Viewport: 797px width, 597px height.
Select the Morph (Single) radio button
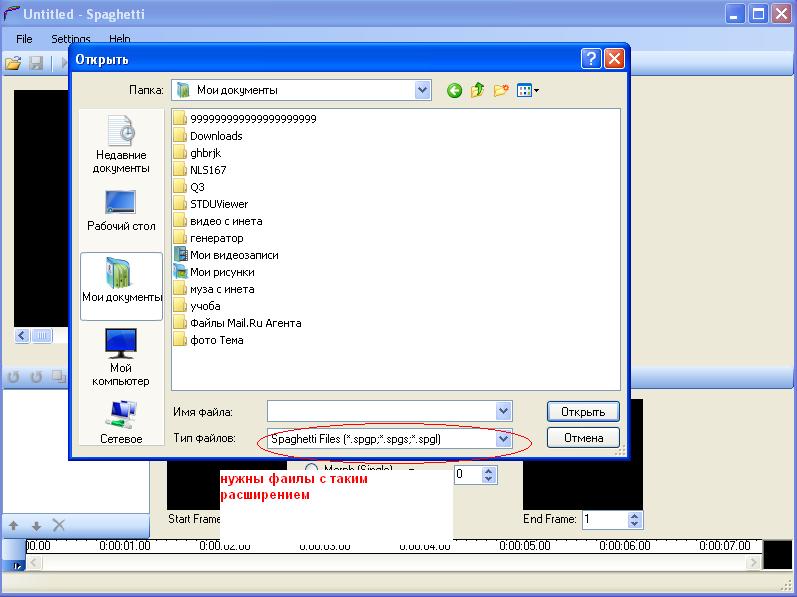pos(310,469)
